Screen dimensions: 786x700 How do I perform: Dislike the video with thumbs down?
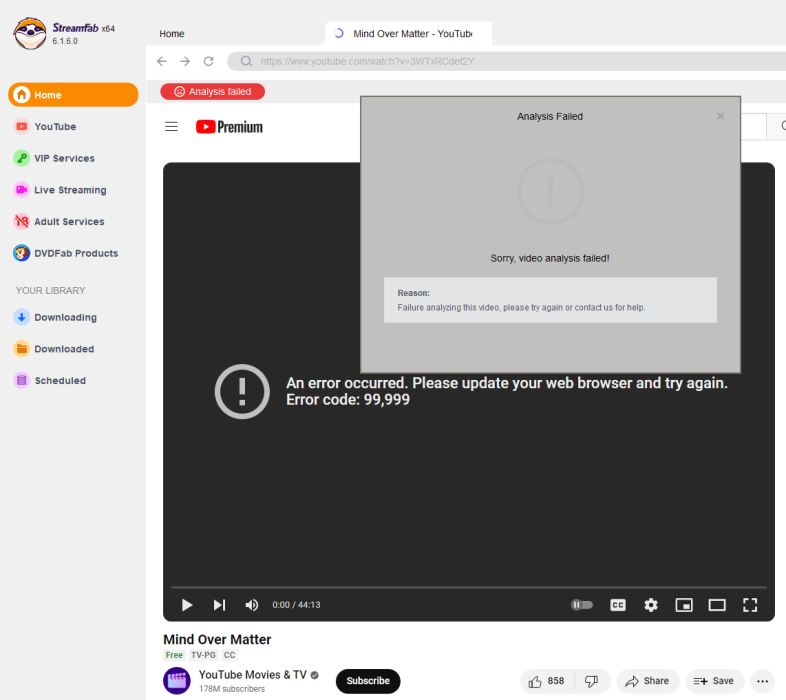[x=592, y=681]
